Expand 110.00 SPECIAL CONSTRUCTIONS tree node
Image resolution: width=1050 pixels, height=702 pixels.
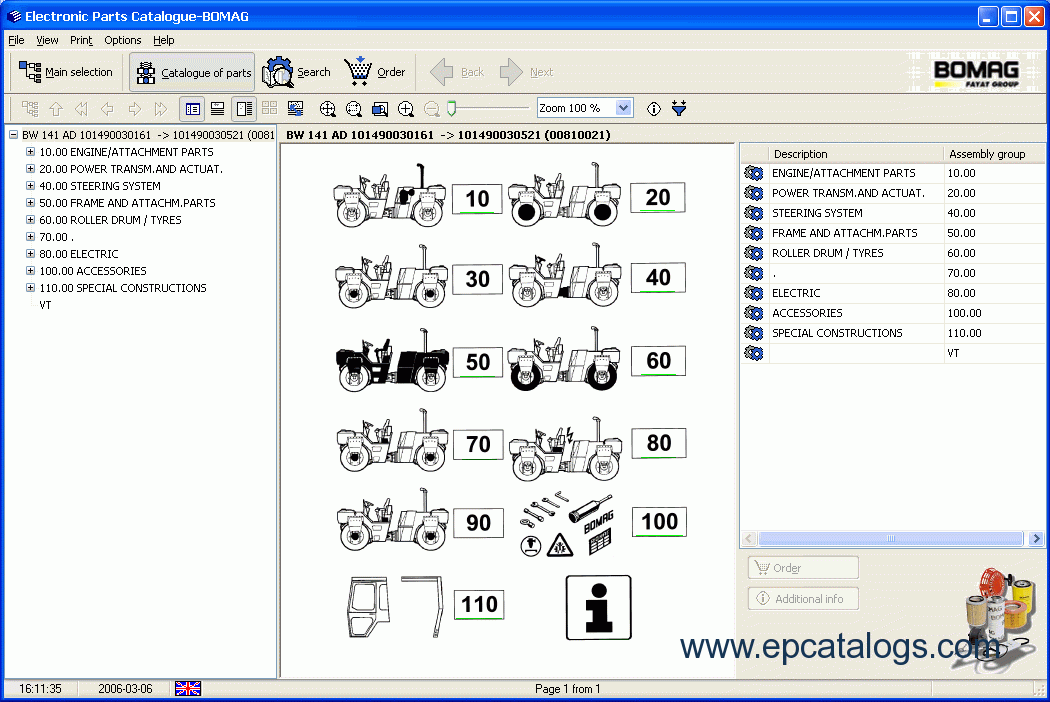pyautogui.click(x=30, y=287)
